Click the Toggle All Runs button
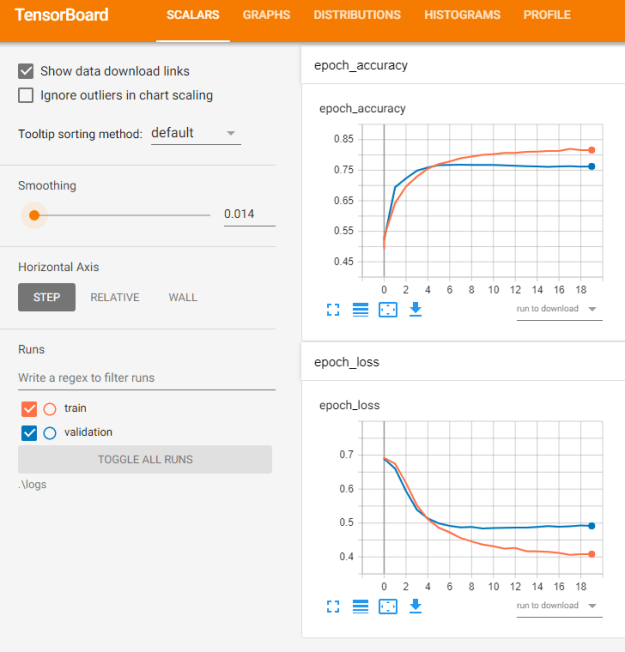 145,460
